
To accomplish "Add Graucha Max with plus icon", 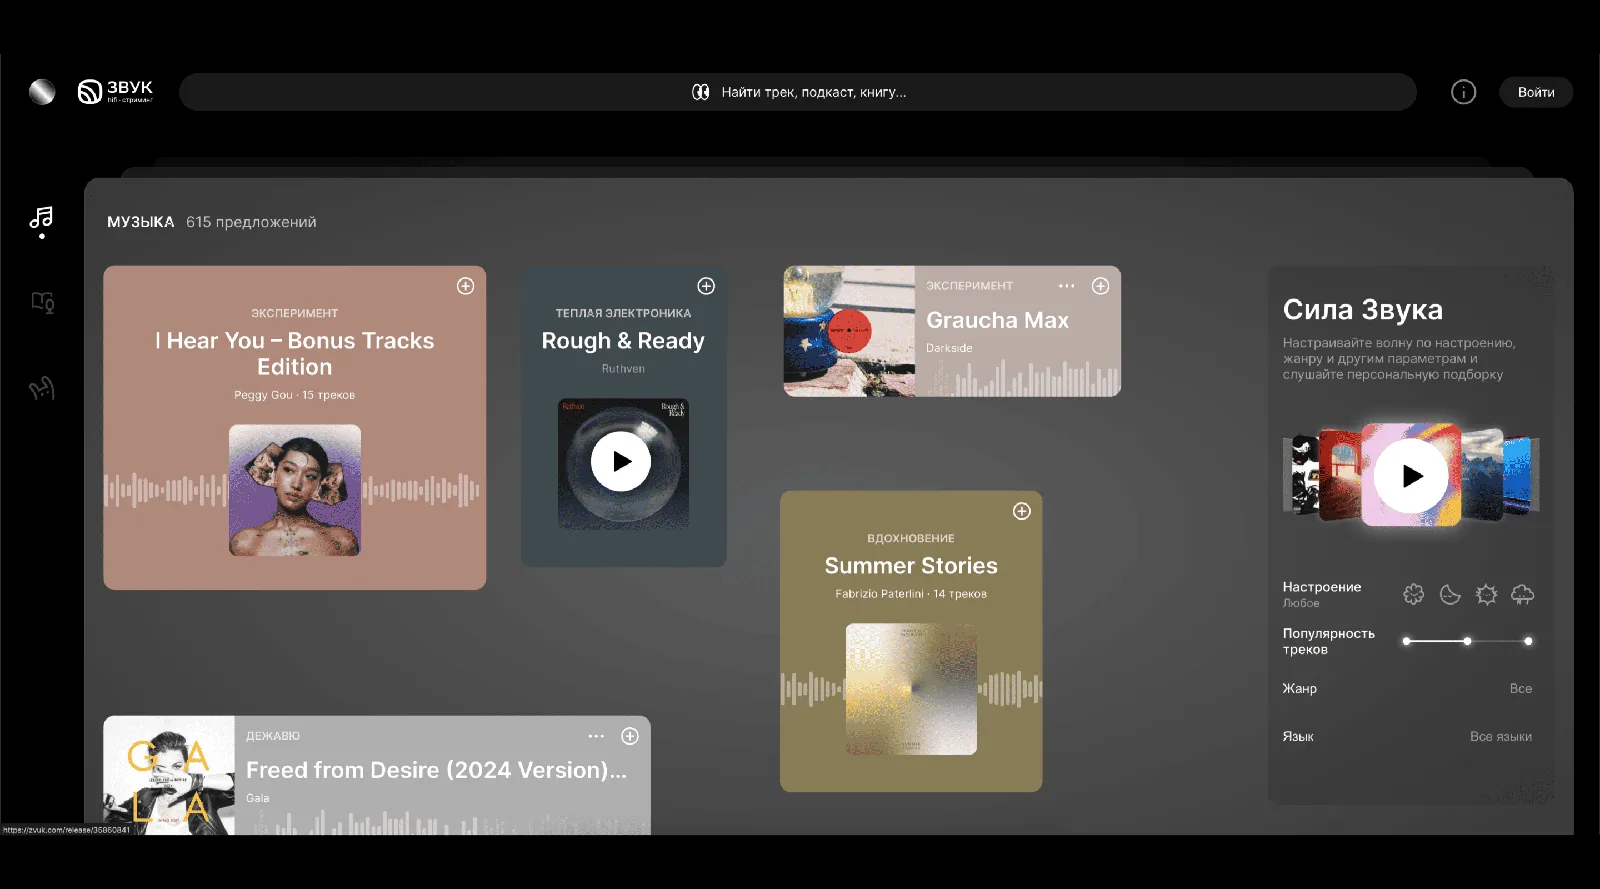I will pos(1101,286).
